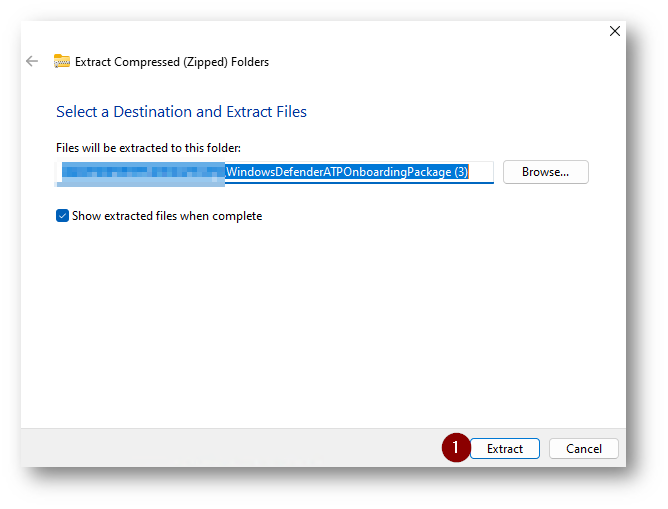Open the Browse… folder picker
Viewport: 668px width, 509px height.
click(545, 172)
